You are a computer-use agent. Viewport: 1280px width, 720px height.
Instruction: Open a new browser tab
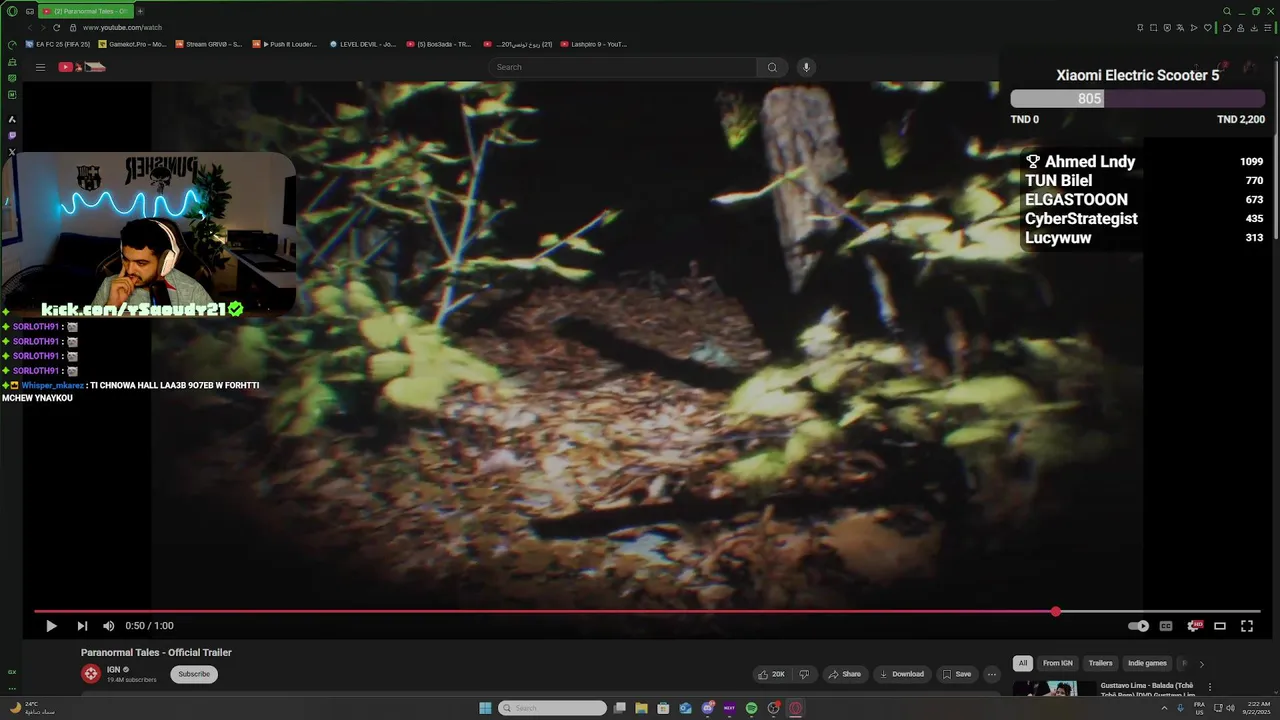(x=140, y=11)
